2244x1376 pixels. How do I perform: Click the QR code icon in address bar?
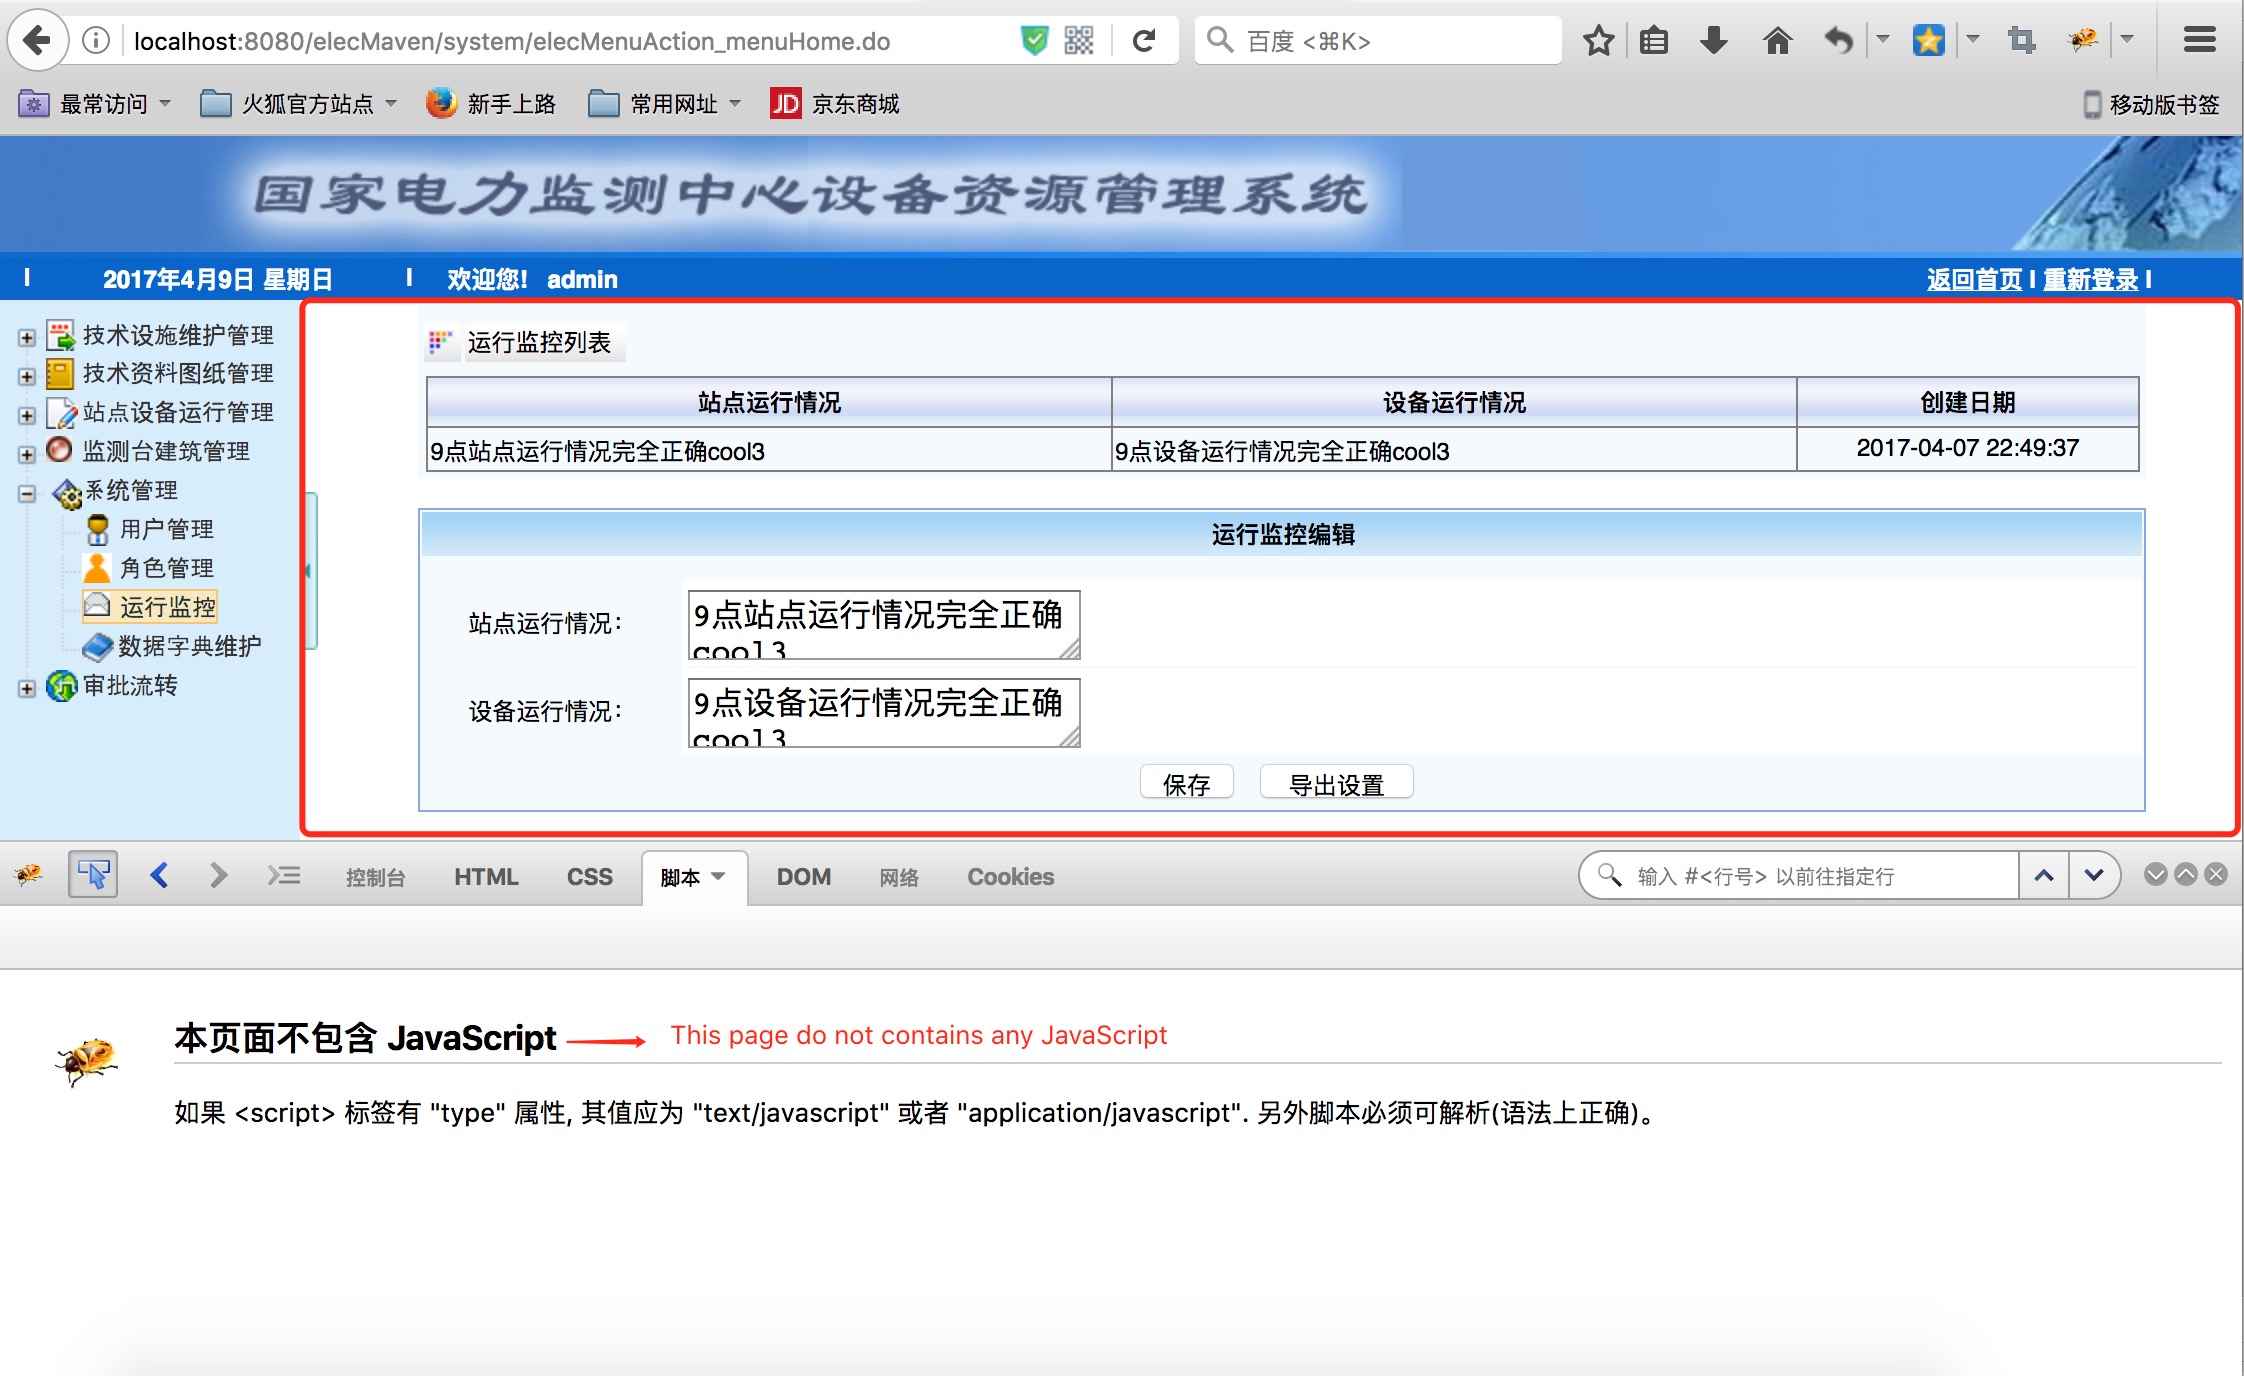(1079, 41)
